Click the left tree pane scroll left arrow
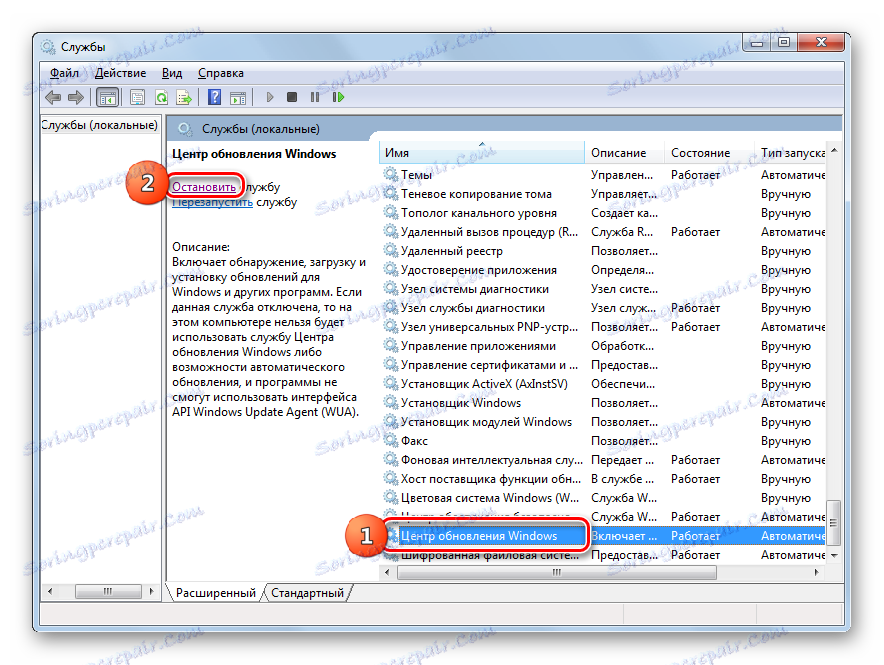The image size is (884, 665). [x=50, y=592]
